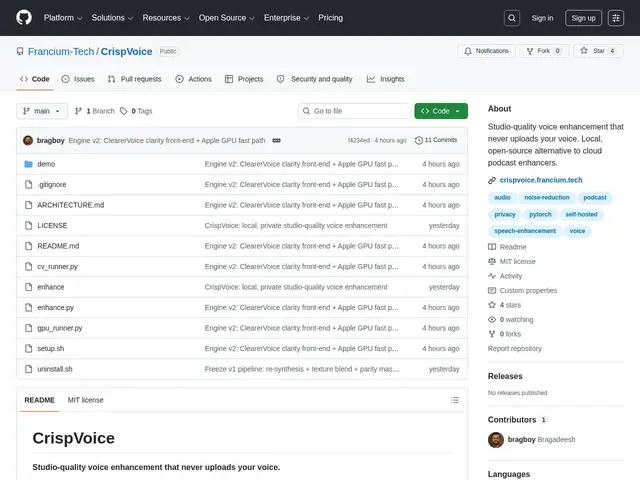Open the appearance settings icon beside Sign up
The image size is (640, 480).
click(616, 18)
